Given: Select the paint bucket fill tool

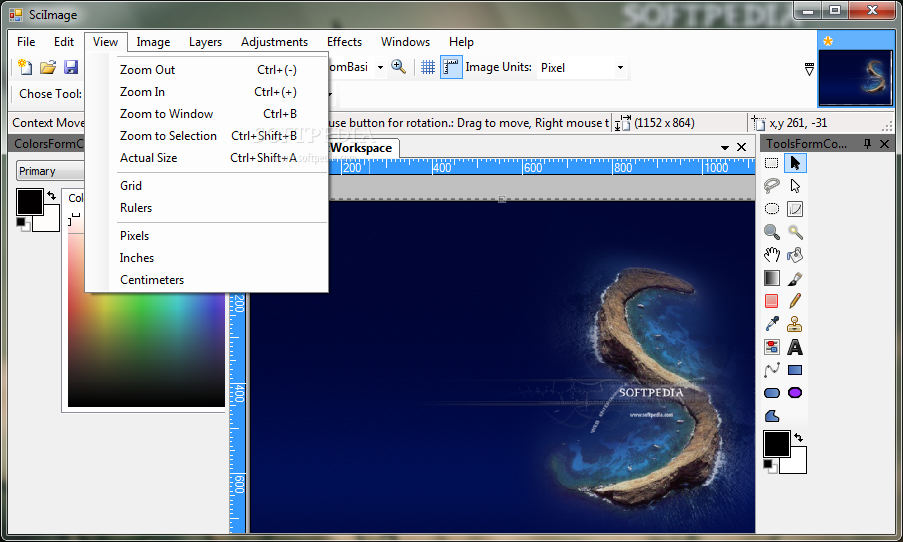Looking at the screenshot, I should pyautogui.click(x=795, y=255).
